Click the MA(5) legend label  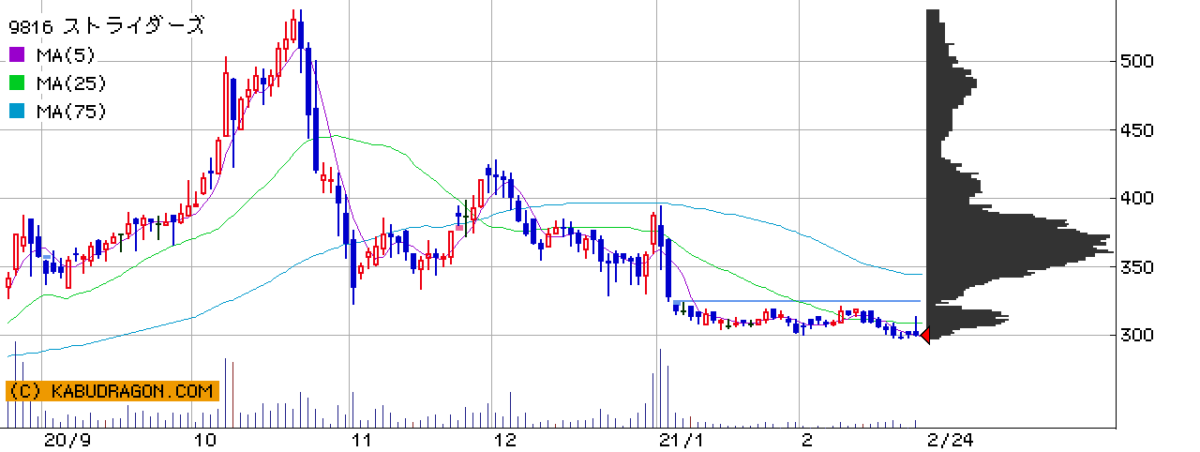66,55
